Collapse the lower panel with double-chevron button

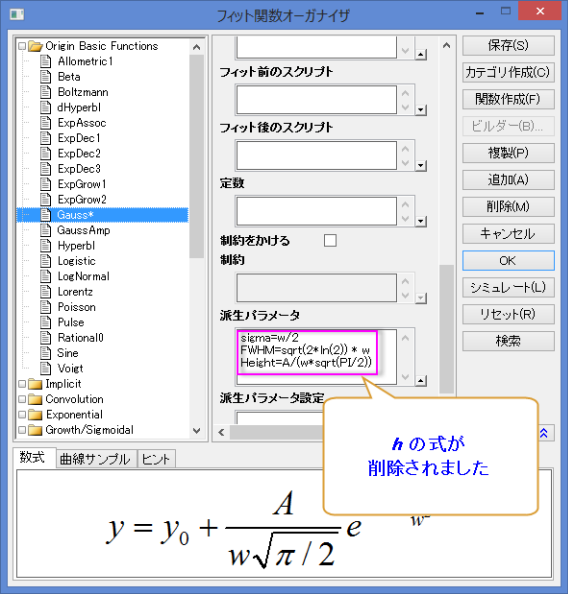point(544,433)
